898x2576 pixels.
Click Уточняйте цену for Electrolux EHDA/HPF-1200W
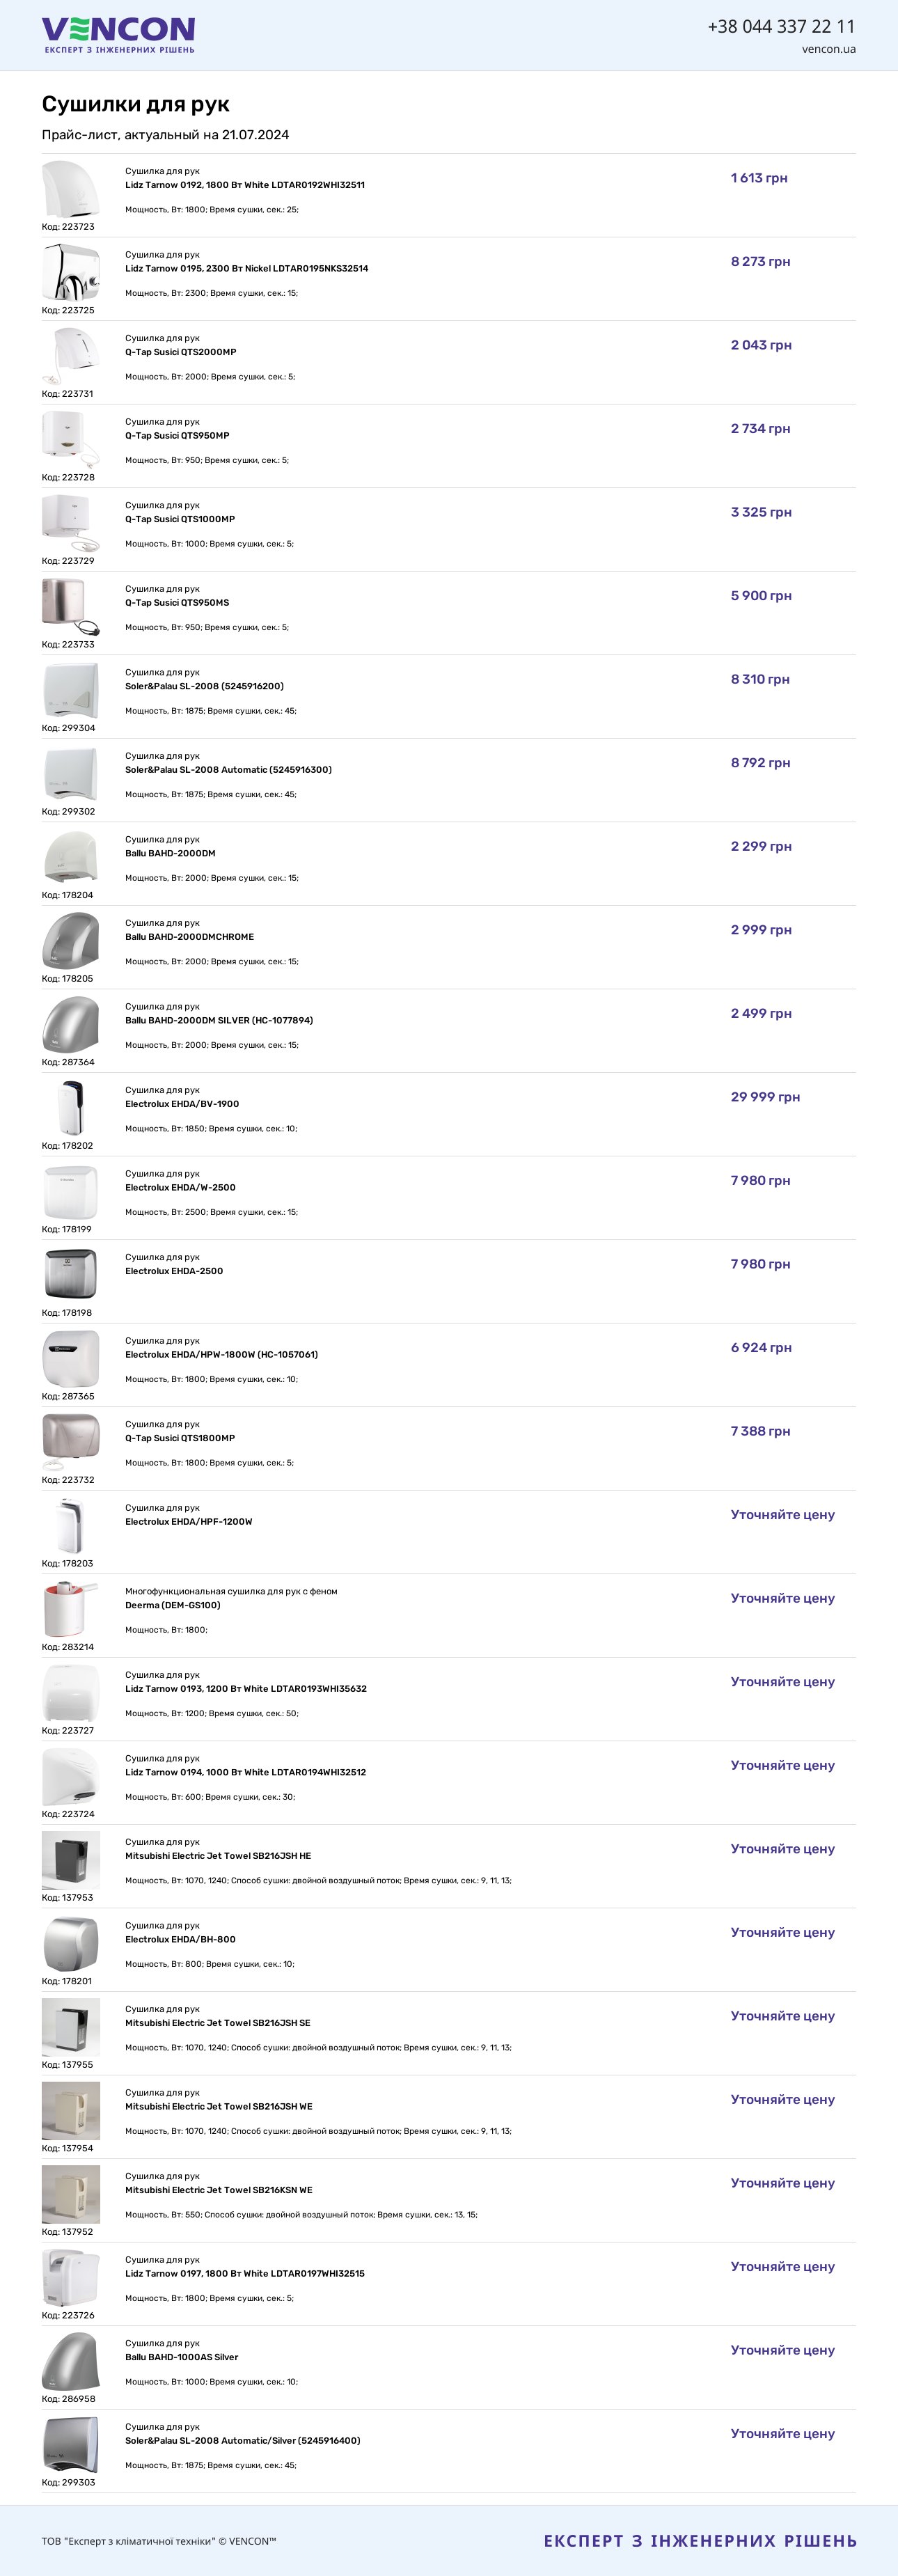(782, 1515)
